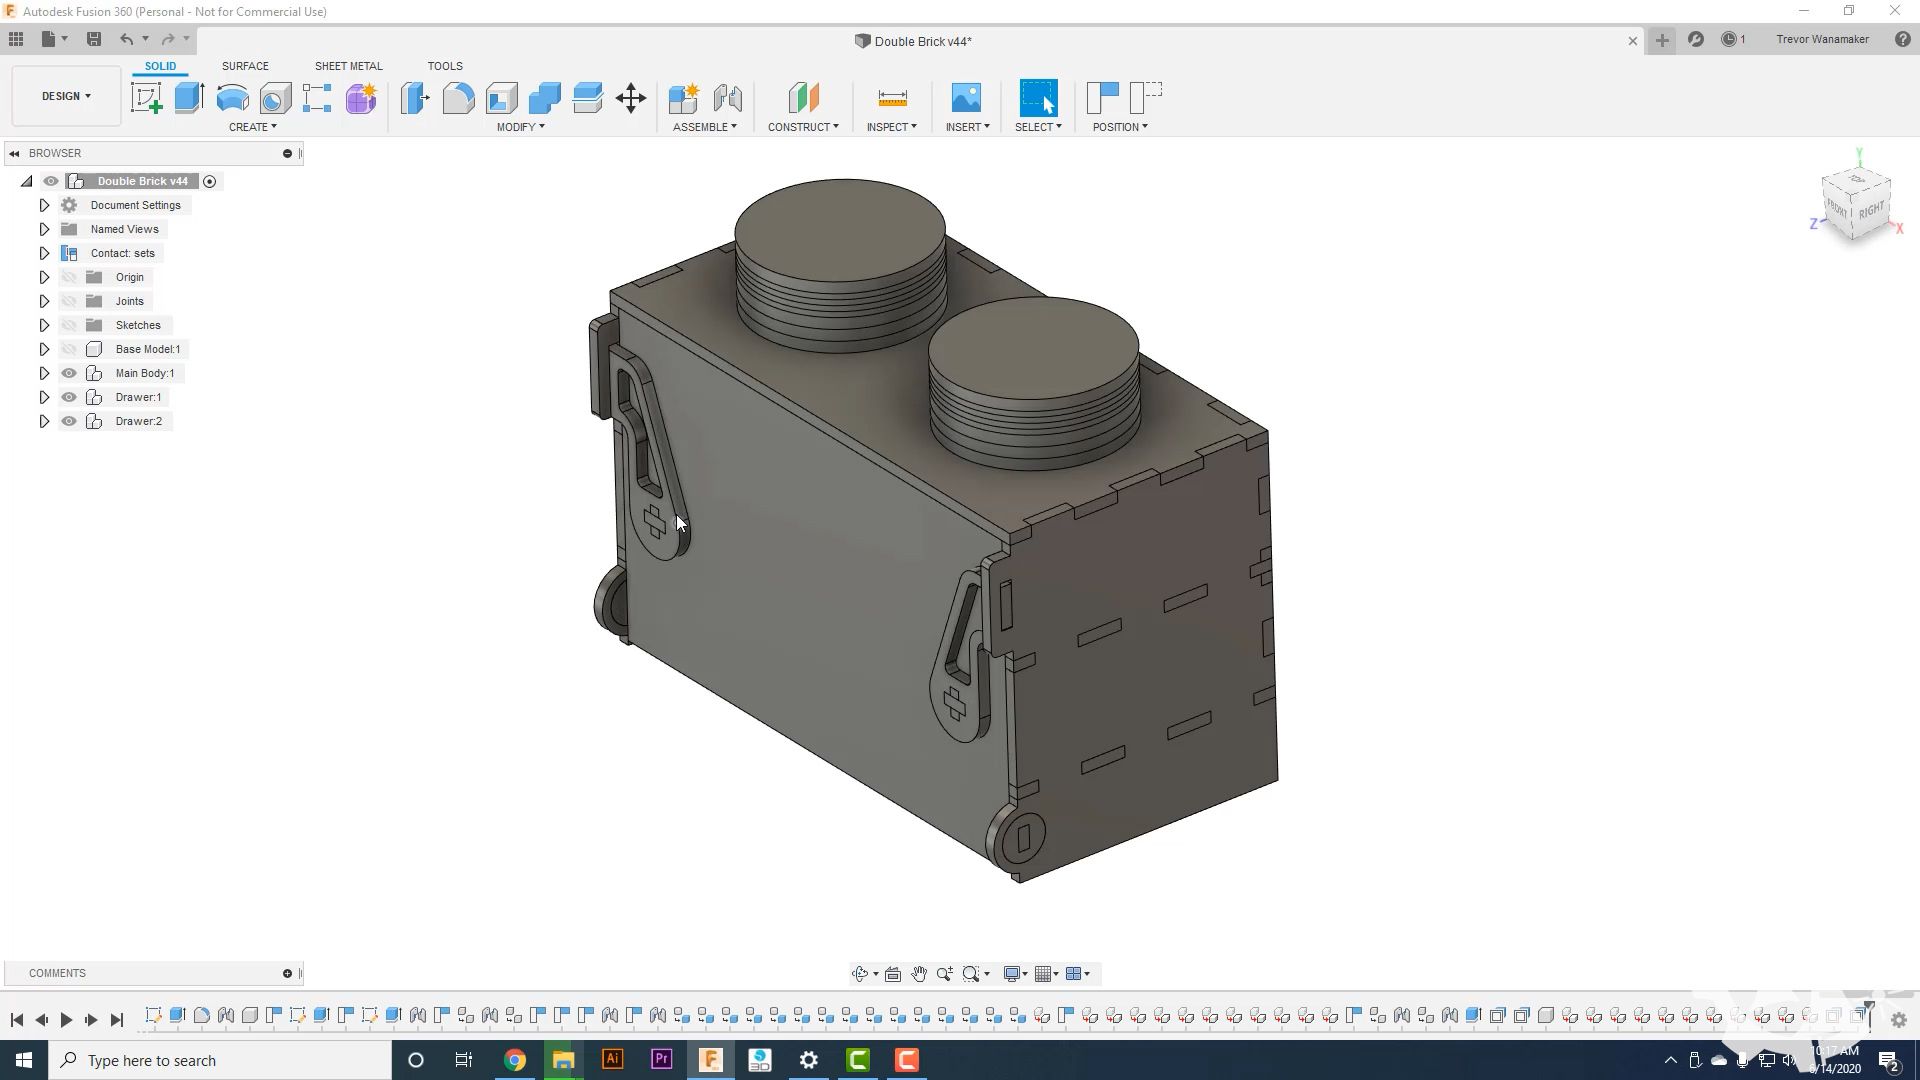The image size is (1920, 1080).
Task: Select the Move/Copy cross-arrows tool
Action: pos(631,98)
